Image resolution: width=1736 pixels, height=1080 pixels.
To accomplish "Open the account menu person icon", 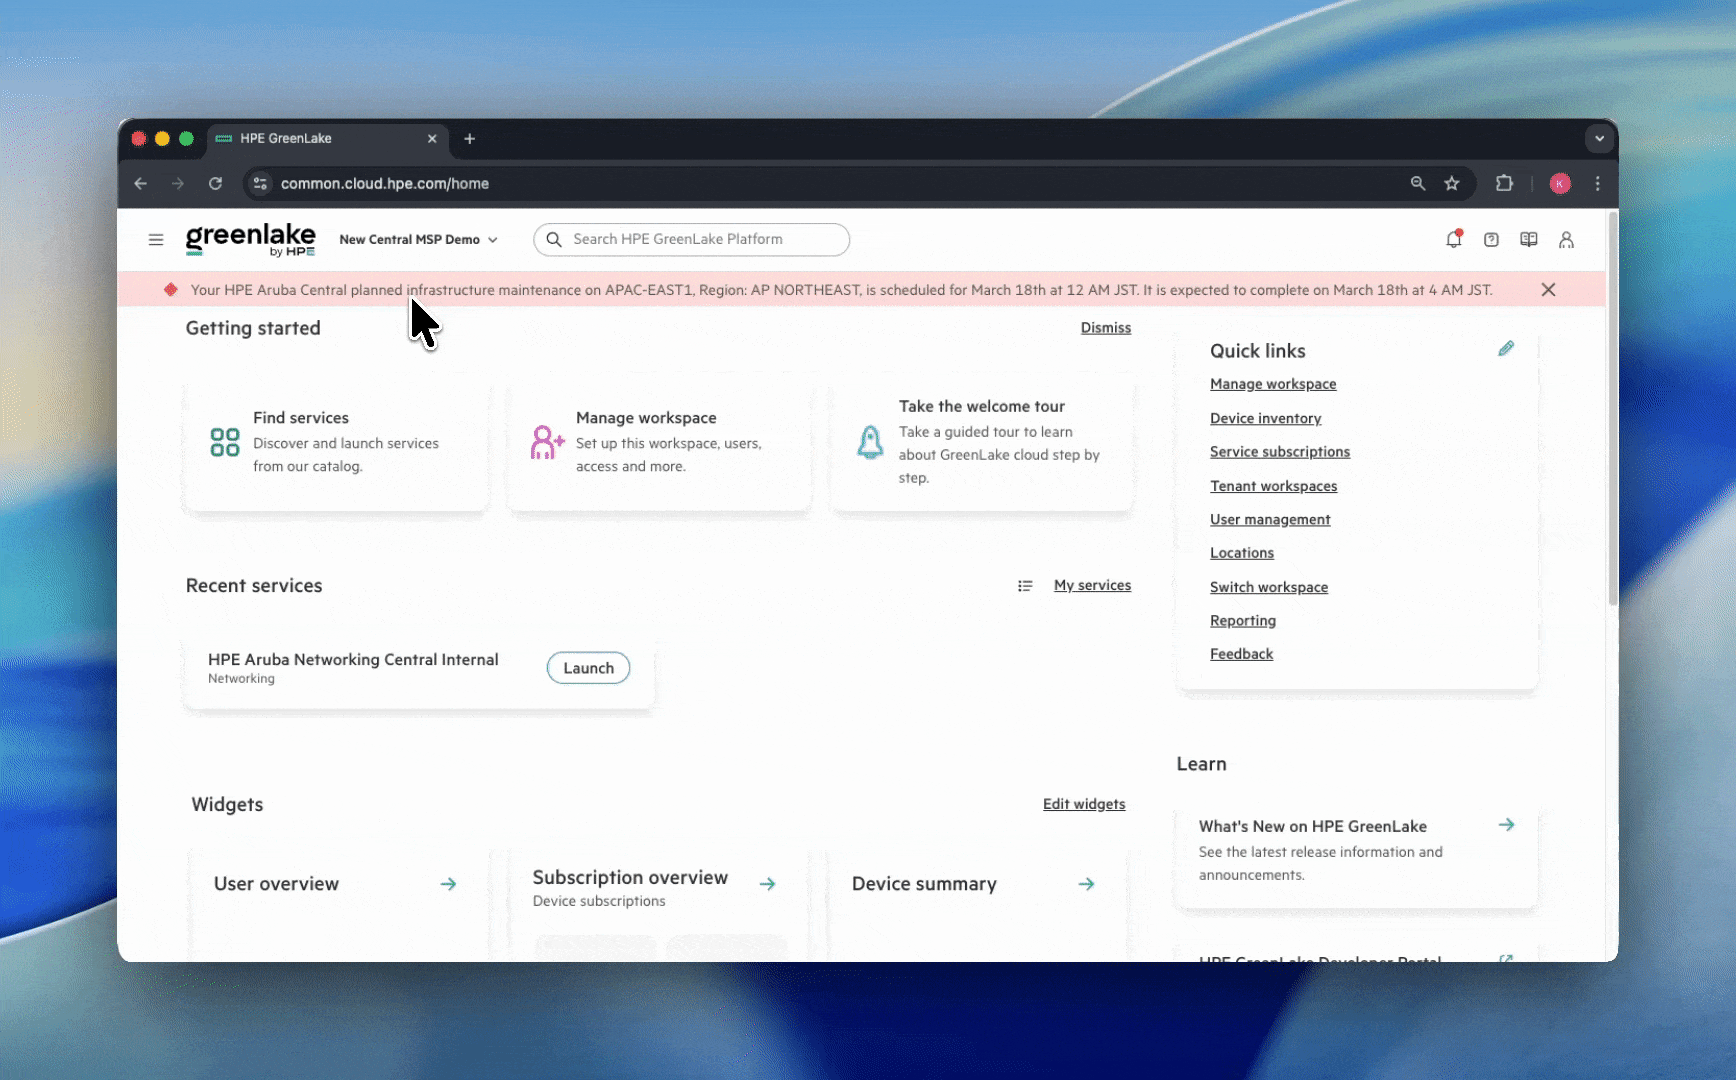I will point(1566,240).
